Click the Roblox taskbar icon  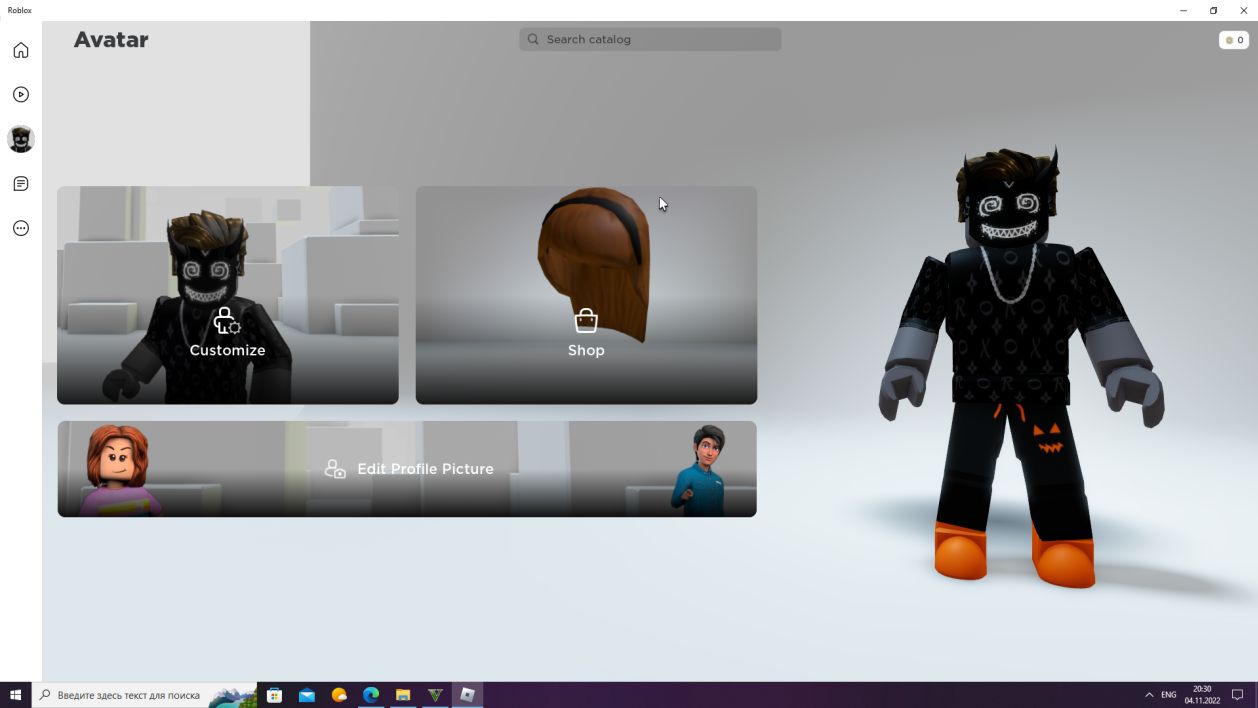pyautogui.click(x=467, y=695)
